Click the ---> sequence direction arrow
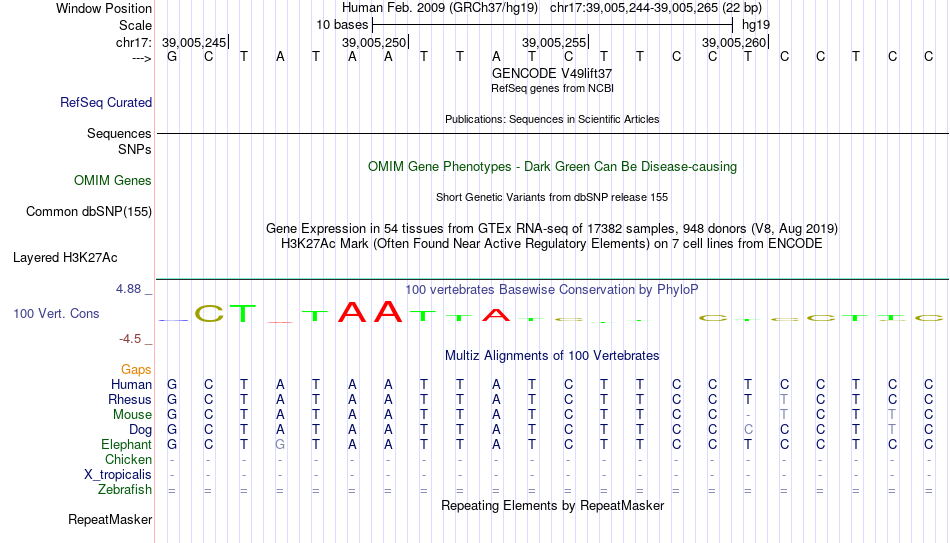The image size is (950, 543). [x=141, y=58]
